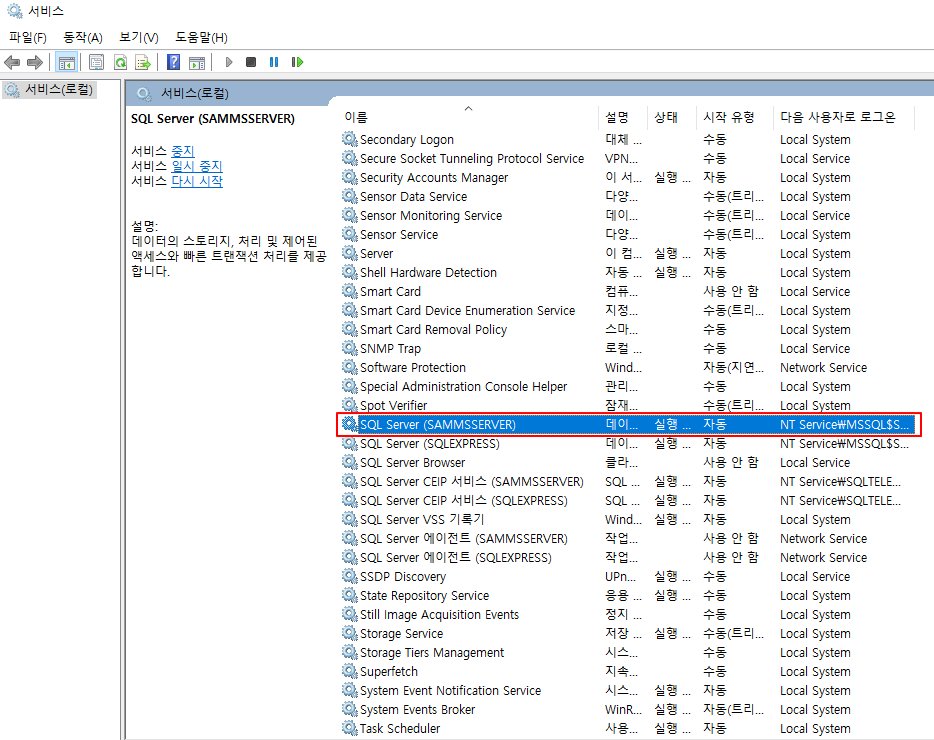
Task: Open the 도움말(H) menu
Action: tap(201, 38)
